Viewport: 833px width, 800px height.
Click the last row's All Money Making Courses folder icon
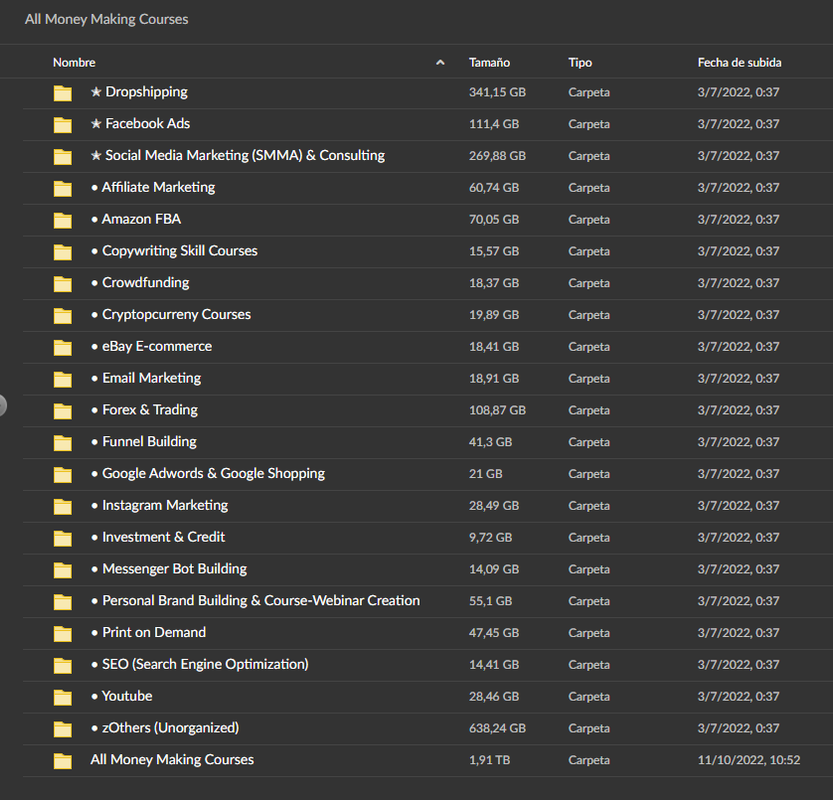(63, 761)
